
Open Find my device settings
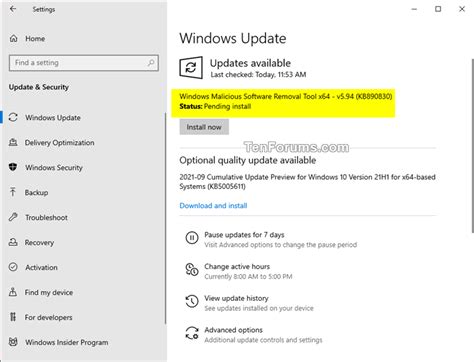coord(49,292)
